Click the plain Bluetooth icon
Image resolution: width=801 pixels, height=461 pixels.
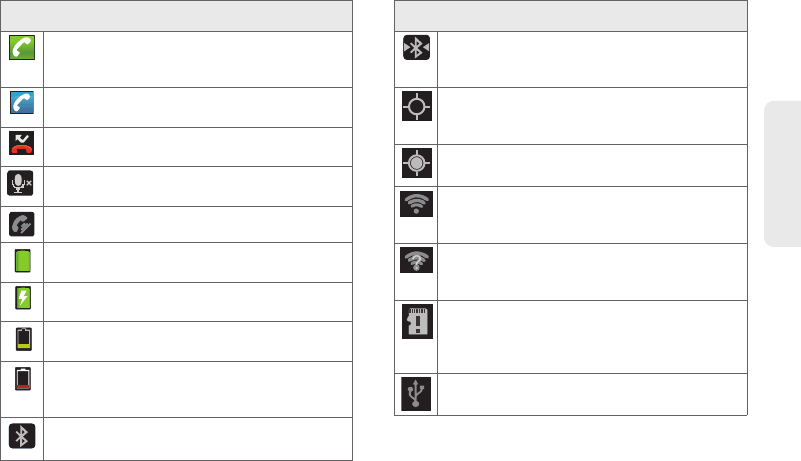coord(22,438)
